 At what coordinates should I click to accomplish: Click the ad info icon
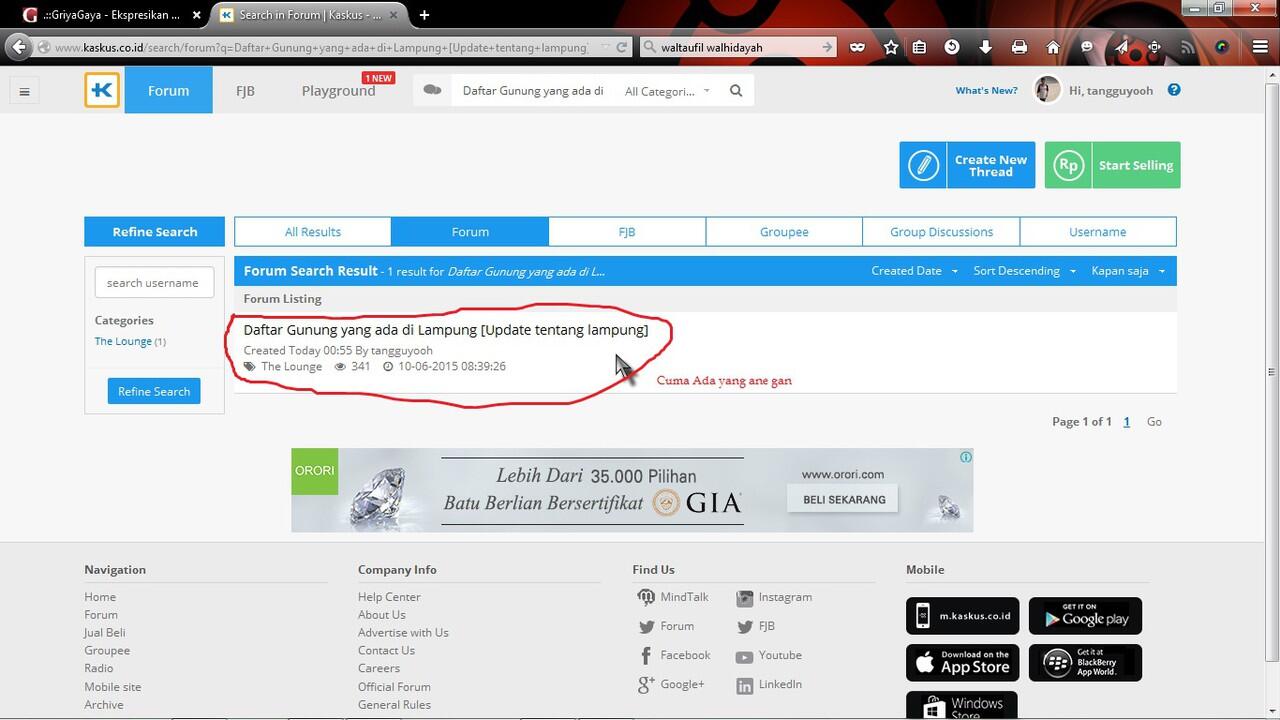pos(966,457)
